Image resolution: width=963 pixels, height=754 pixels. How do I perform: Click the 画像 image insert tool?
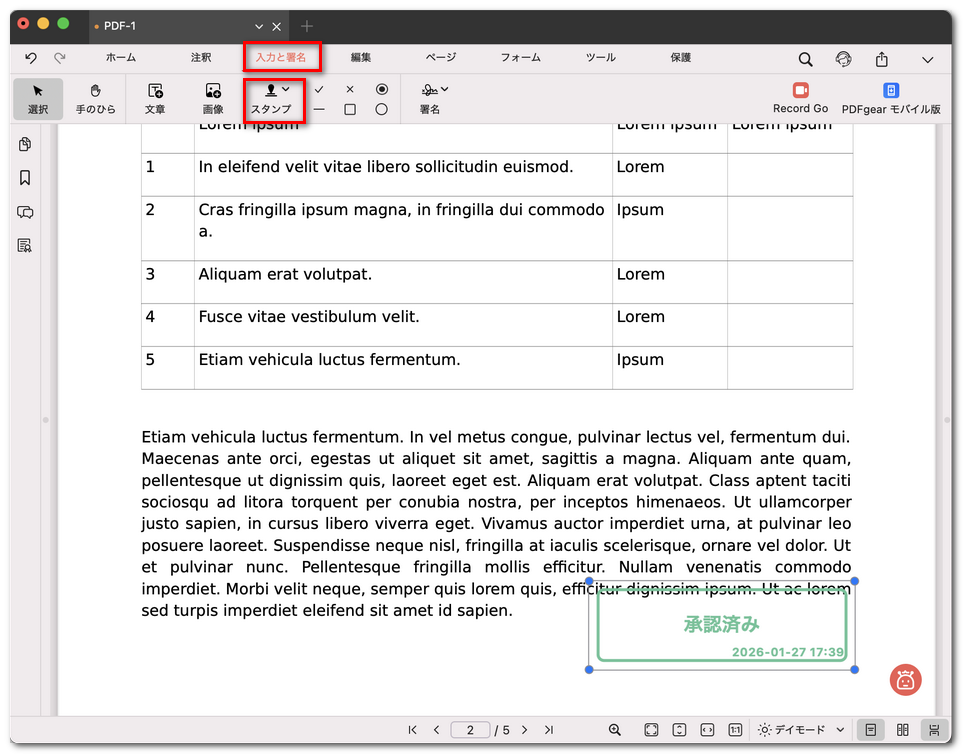coord(213,98)
